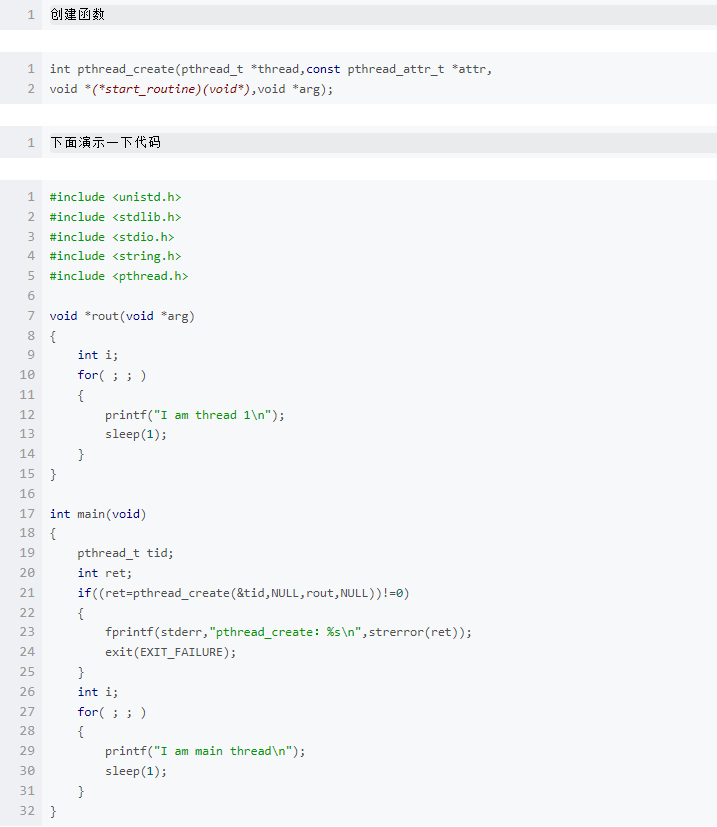Viewport: 717px width, 827px height.
Task: Click the printf "I am main thread" statement
Action: pyautogui.click(x=204, y=751)
